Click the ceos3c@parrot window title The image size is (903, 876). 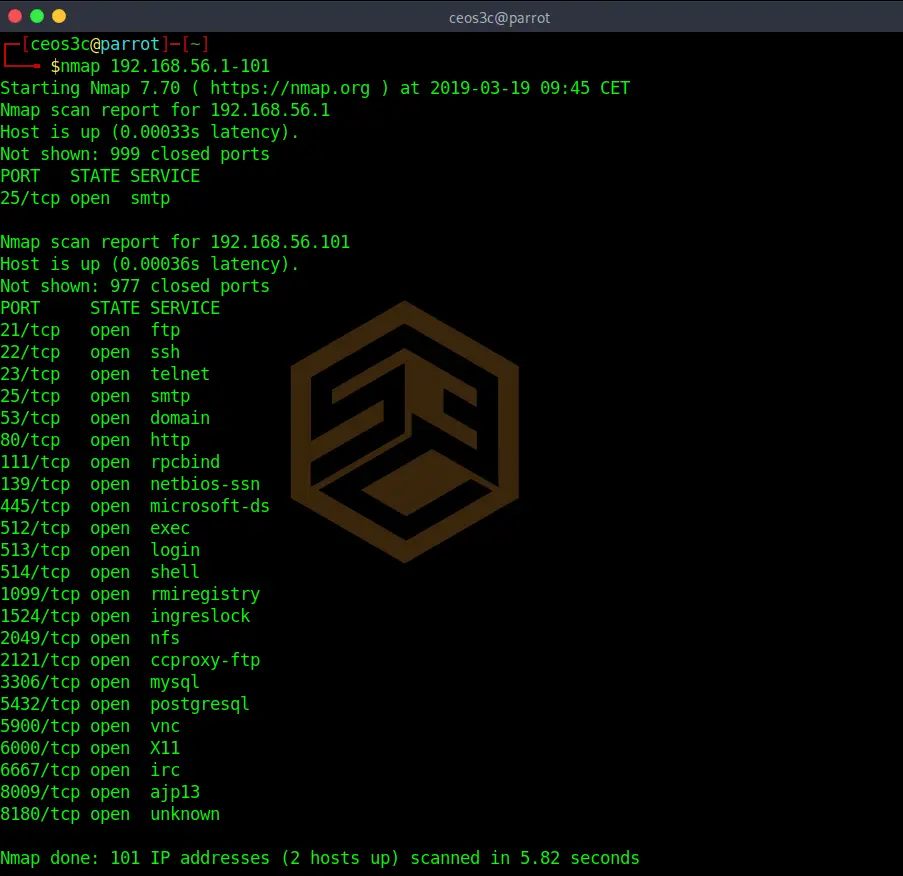click(499, 18)
